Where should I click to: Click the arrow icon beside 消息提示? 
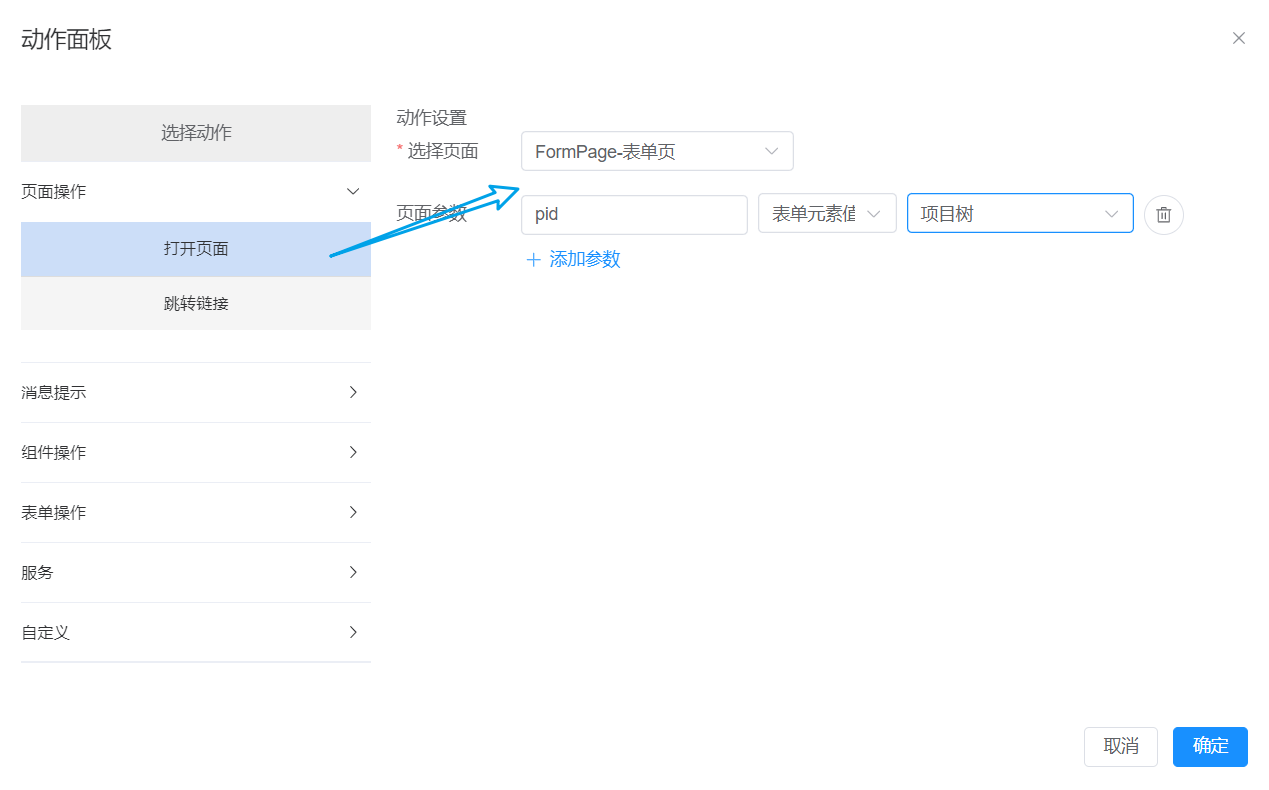pos(352,392)
